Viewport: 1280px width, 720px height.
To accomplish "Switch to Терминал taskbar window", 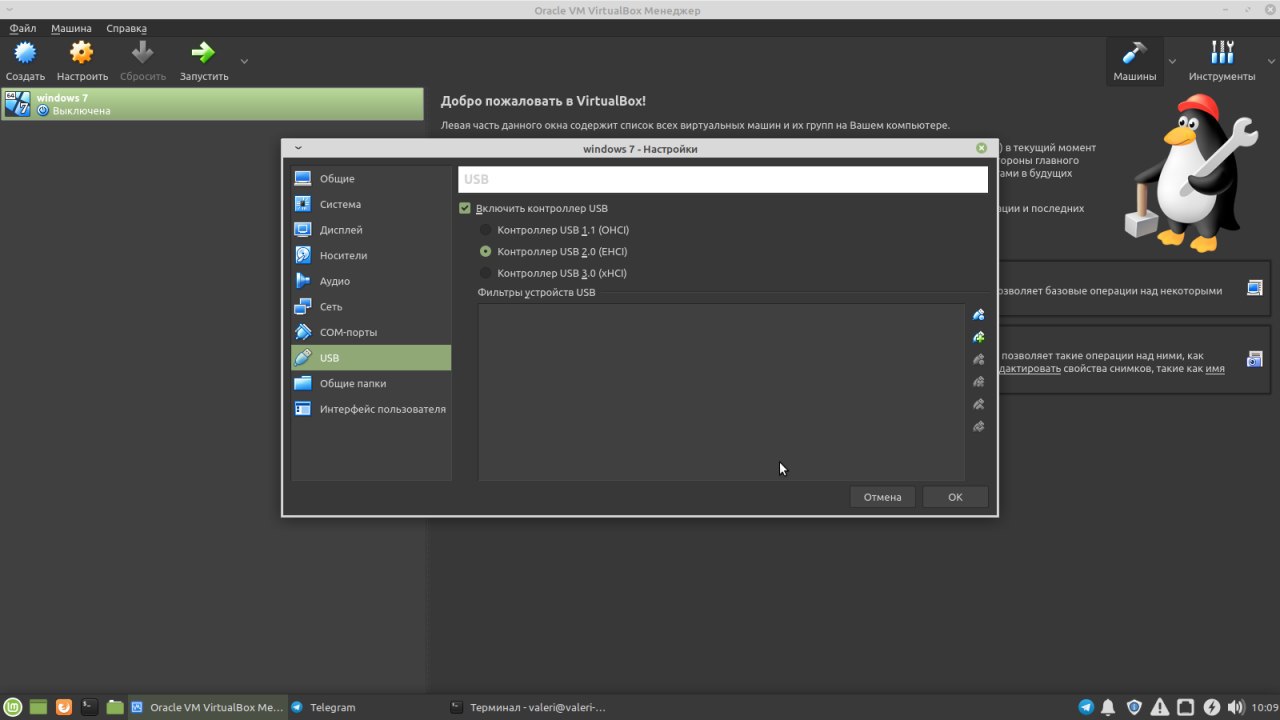I will (528, 707).
